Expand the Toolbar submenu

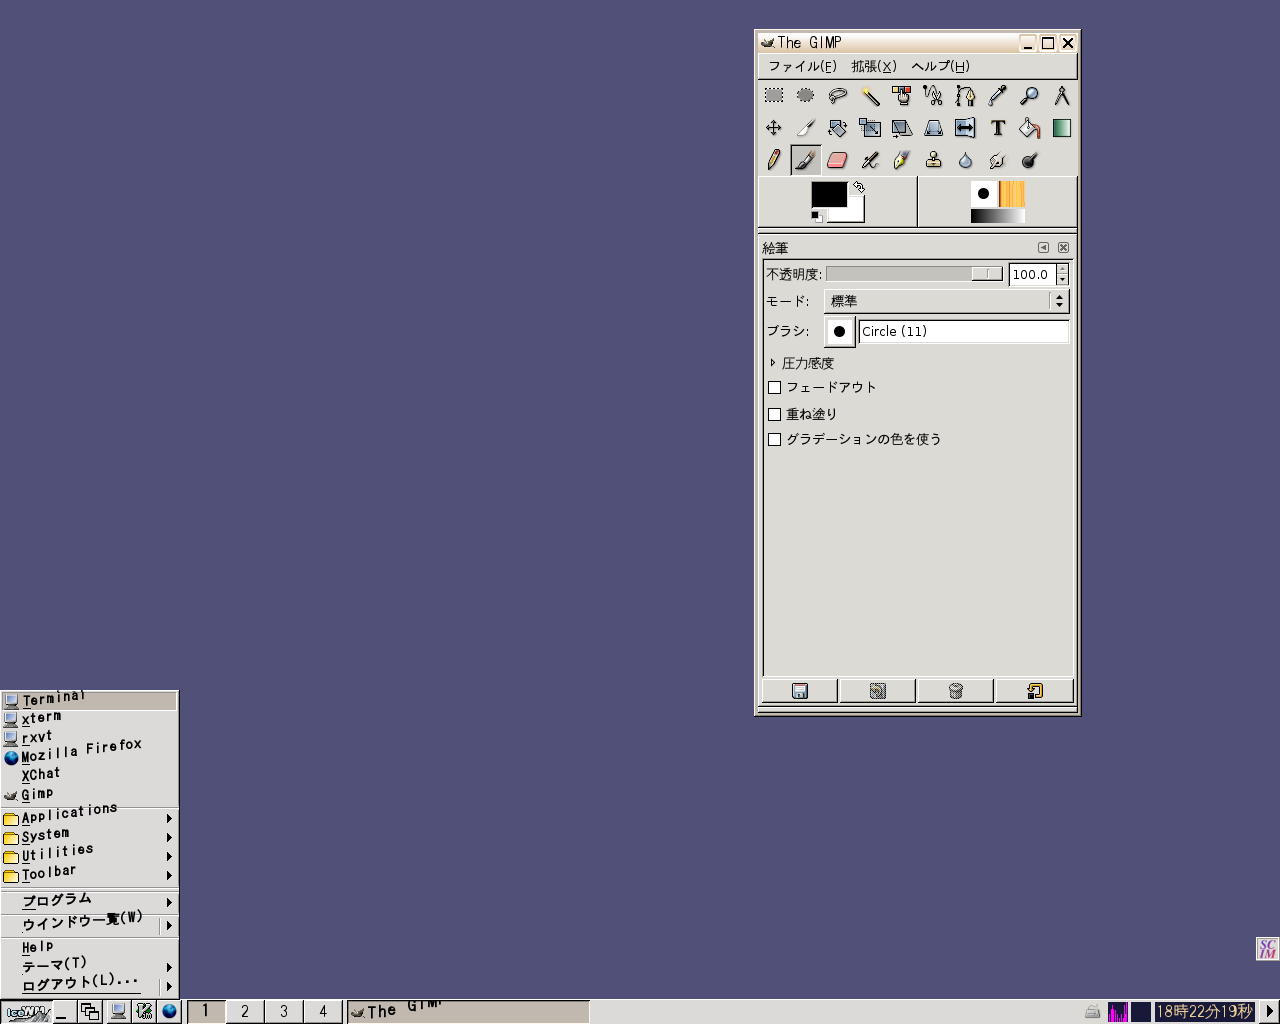(89, 874)
